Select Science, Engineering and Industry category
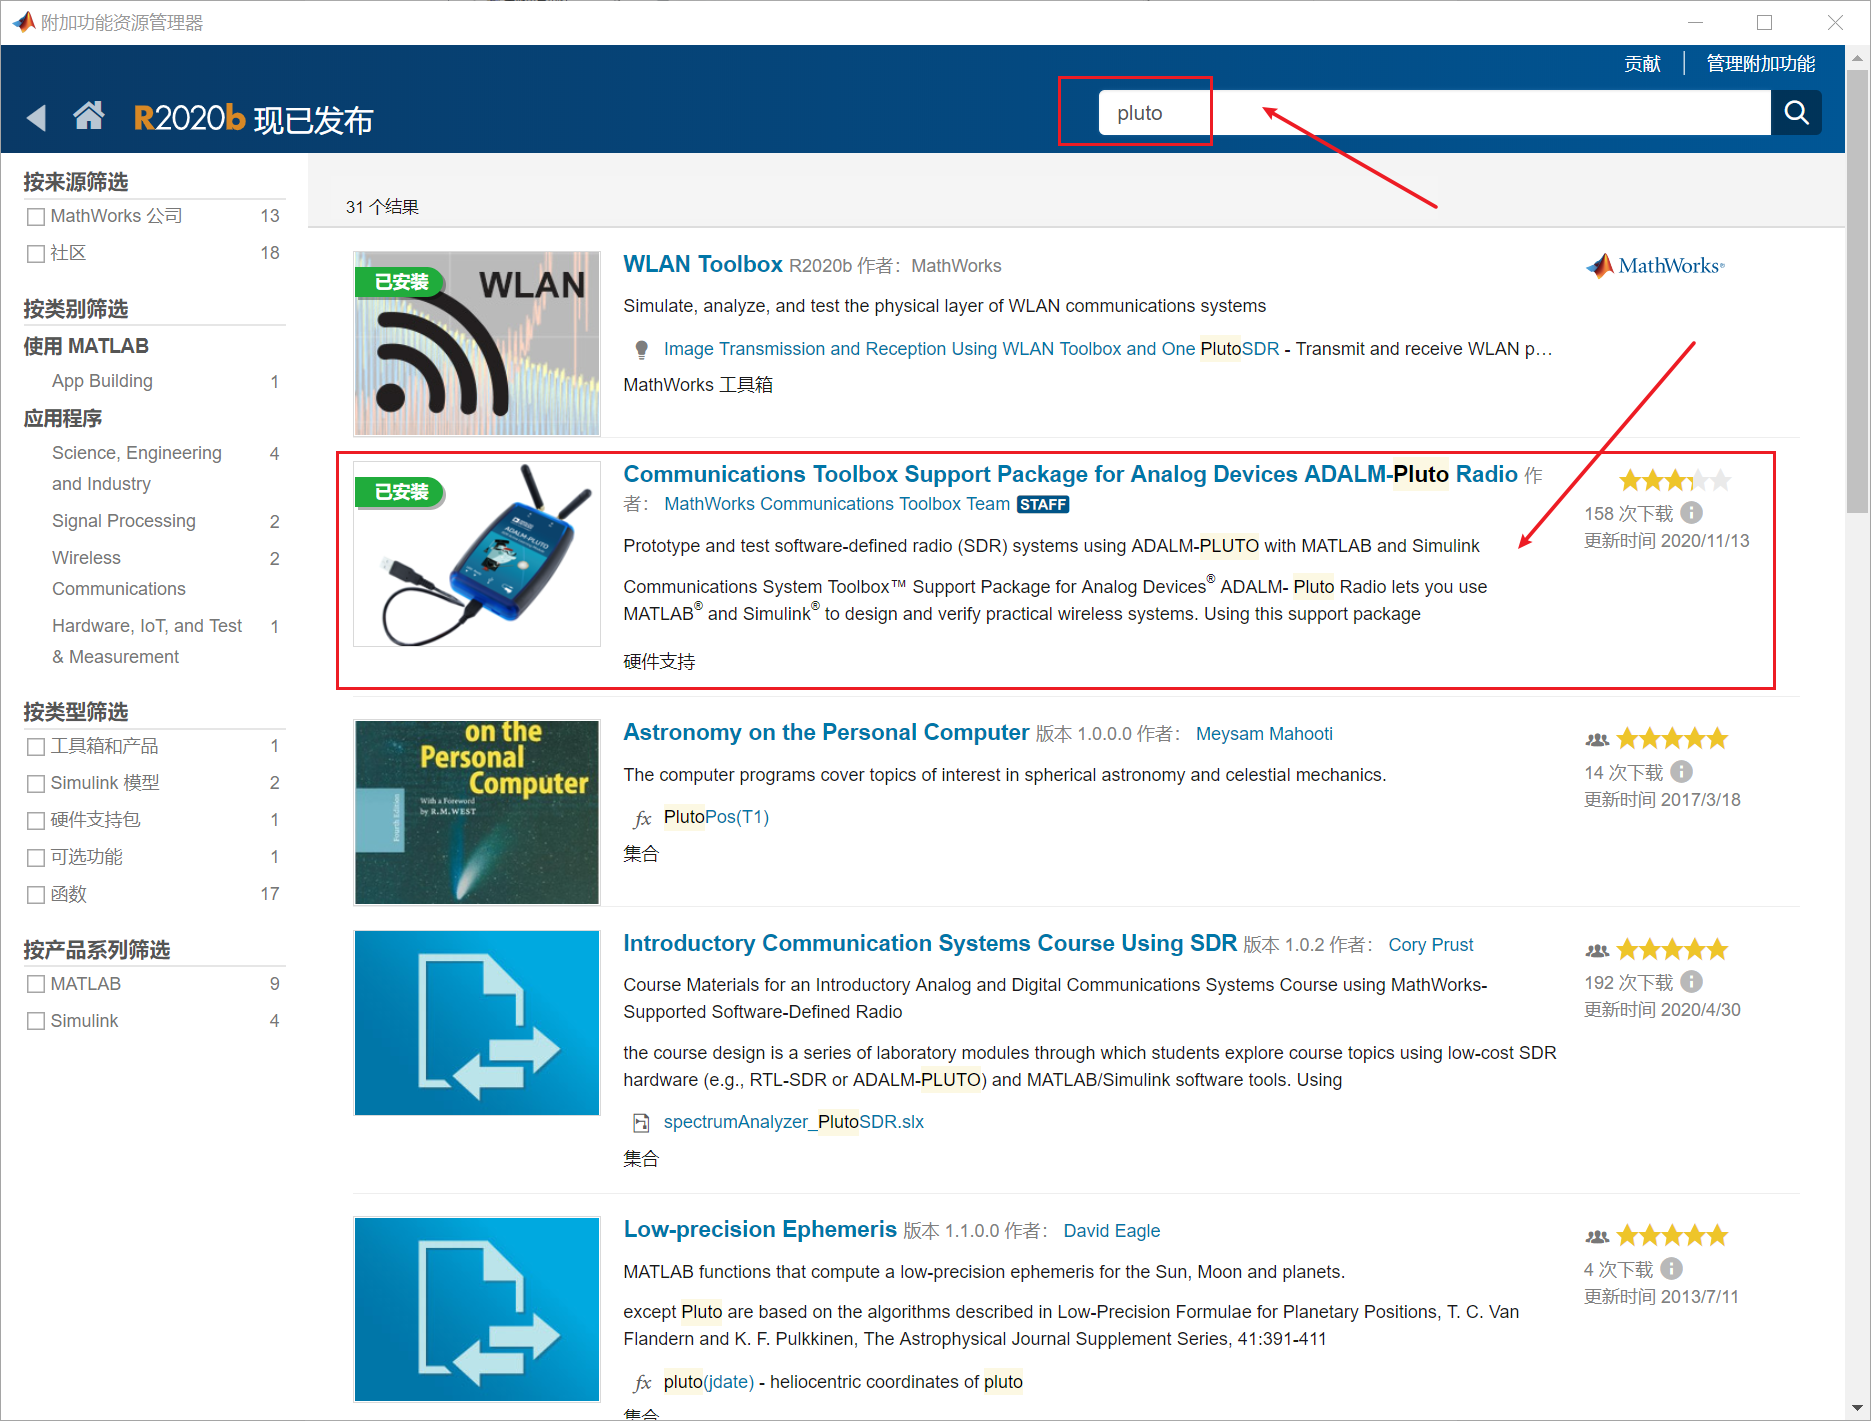Image resolution: width=1871 pixels, height=1421 pixels. [x=137, y=468]
